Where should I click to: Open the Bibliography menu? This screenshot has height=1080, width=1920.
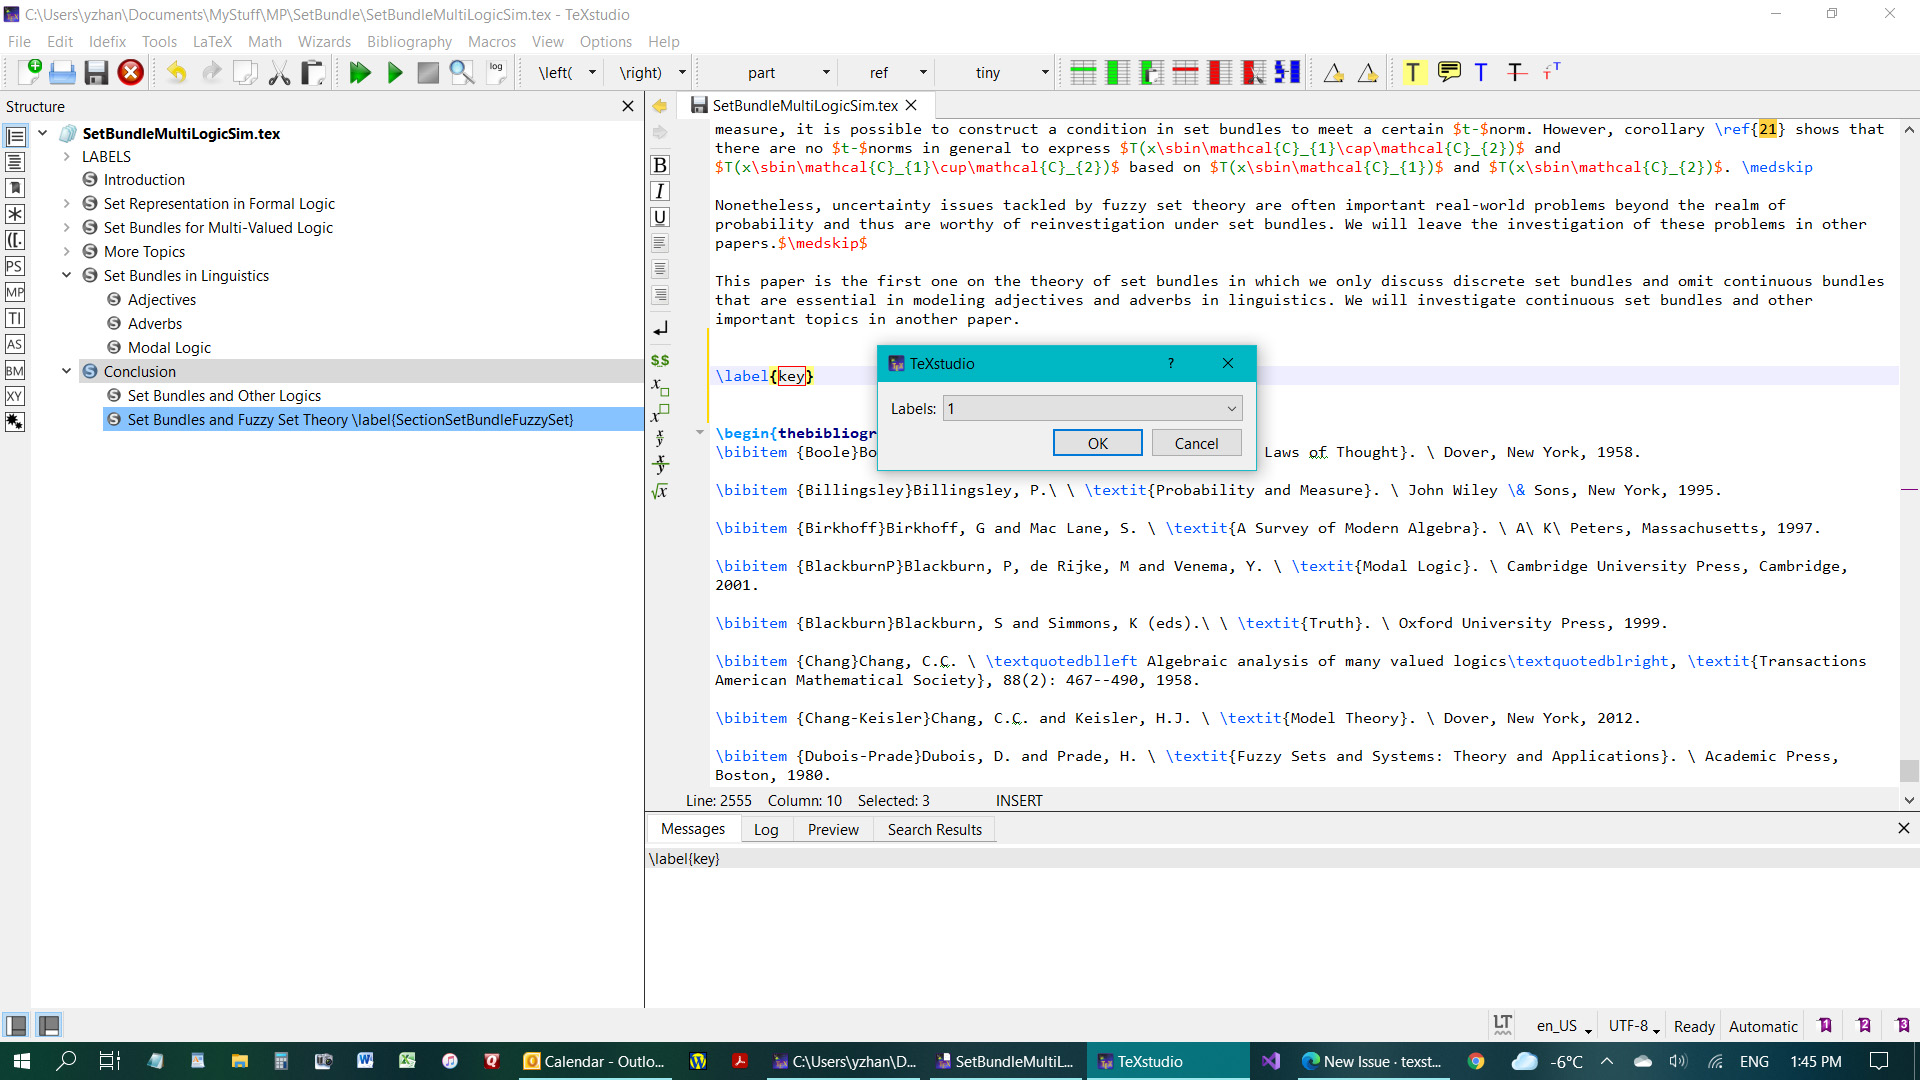[x=409, y=41]
